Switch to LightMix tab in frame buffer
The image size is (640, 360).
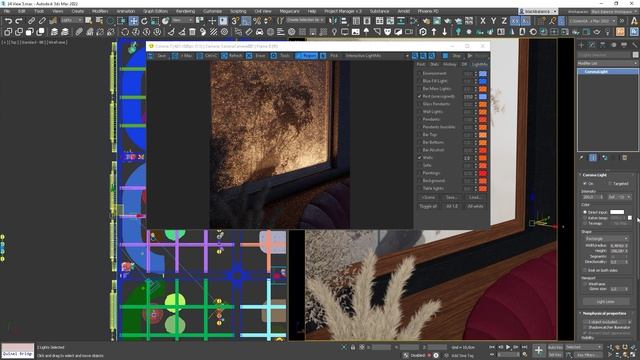[480, 64]
